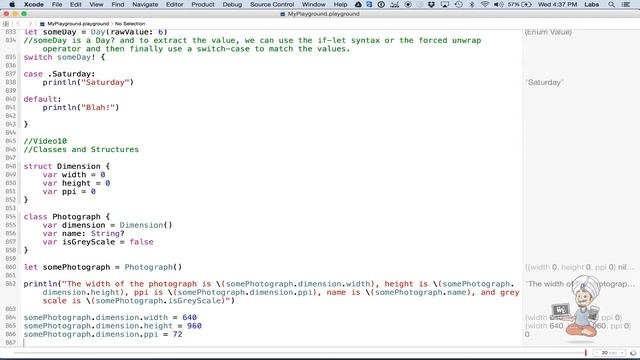Open MyPlayground.playground in the jump bar

pyautogui.click(x=78, y=24)
